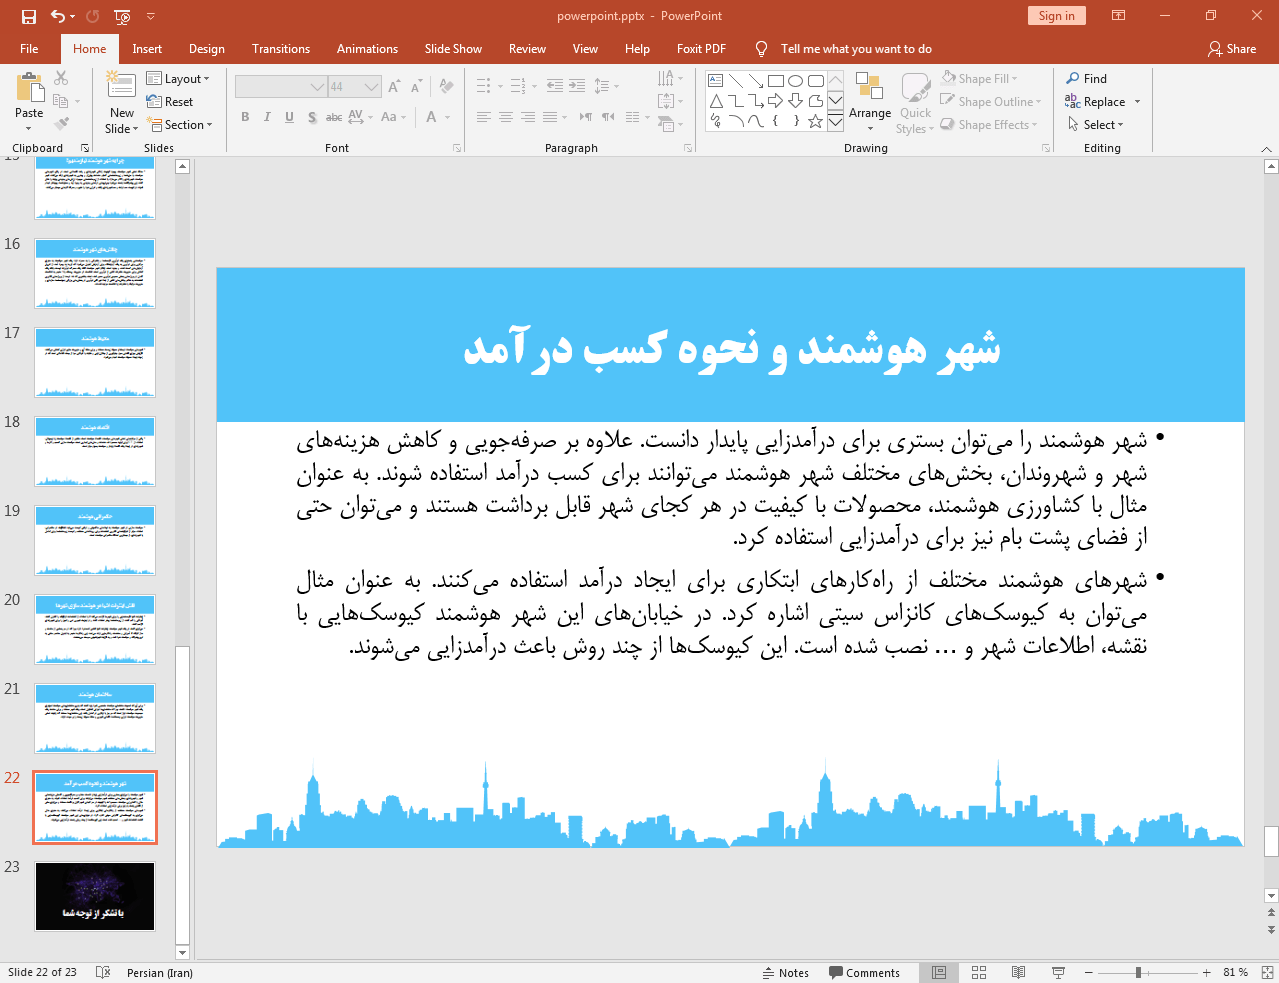This screenshot has width=1279, height=983.
Task: Go to the Slide Show tab
Action: coord(453,49)
